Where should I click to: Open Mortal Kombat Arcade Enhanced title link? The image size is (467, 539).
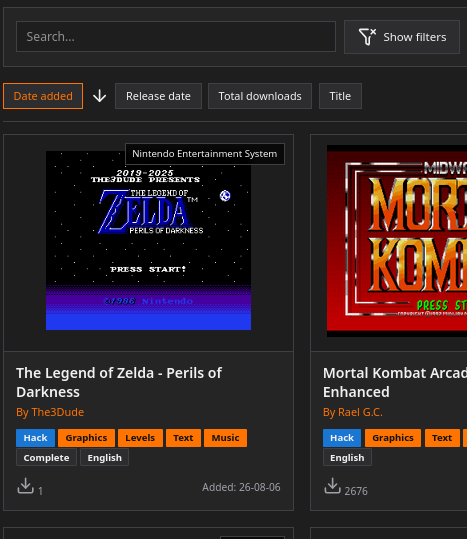395,382
